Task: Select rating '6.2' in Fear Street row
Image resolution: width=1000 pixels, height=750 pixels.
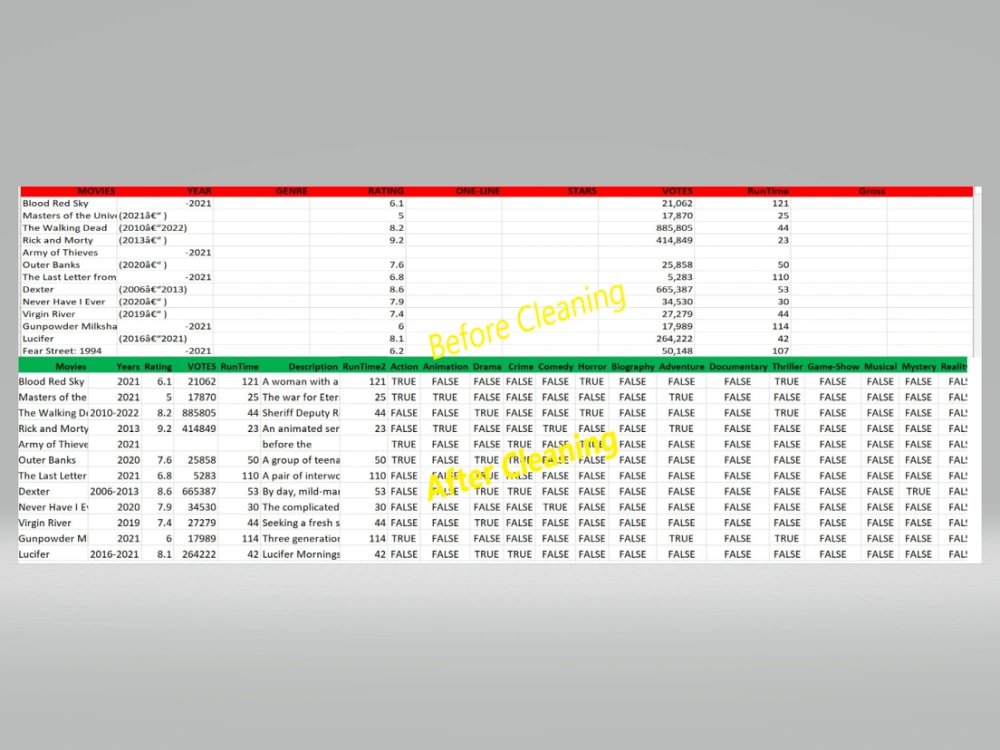Action: pyautogui.click(x=397, y=351)
